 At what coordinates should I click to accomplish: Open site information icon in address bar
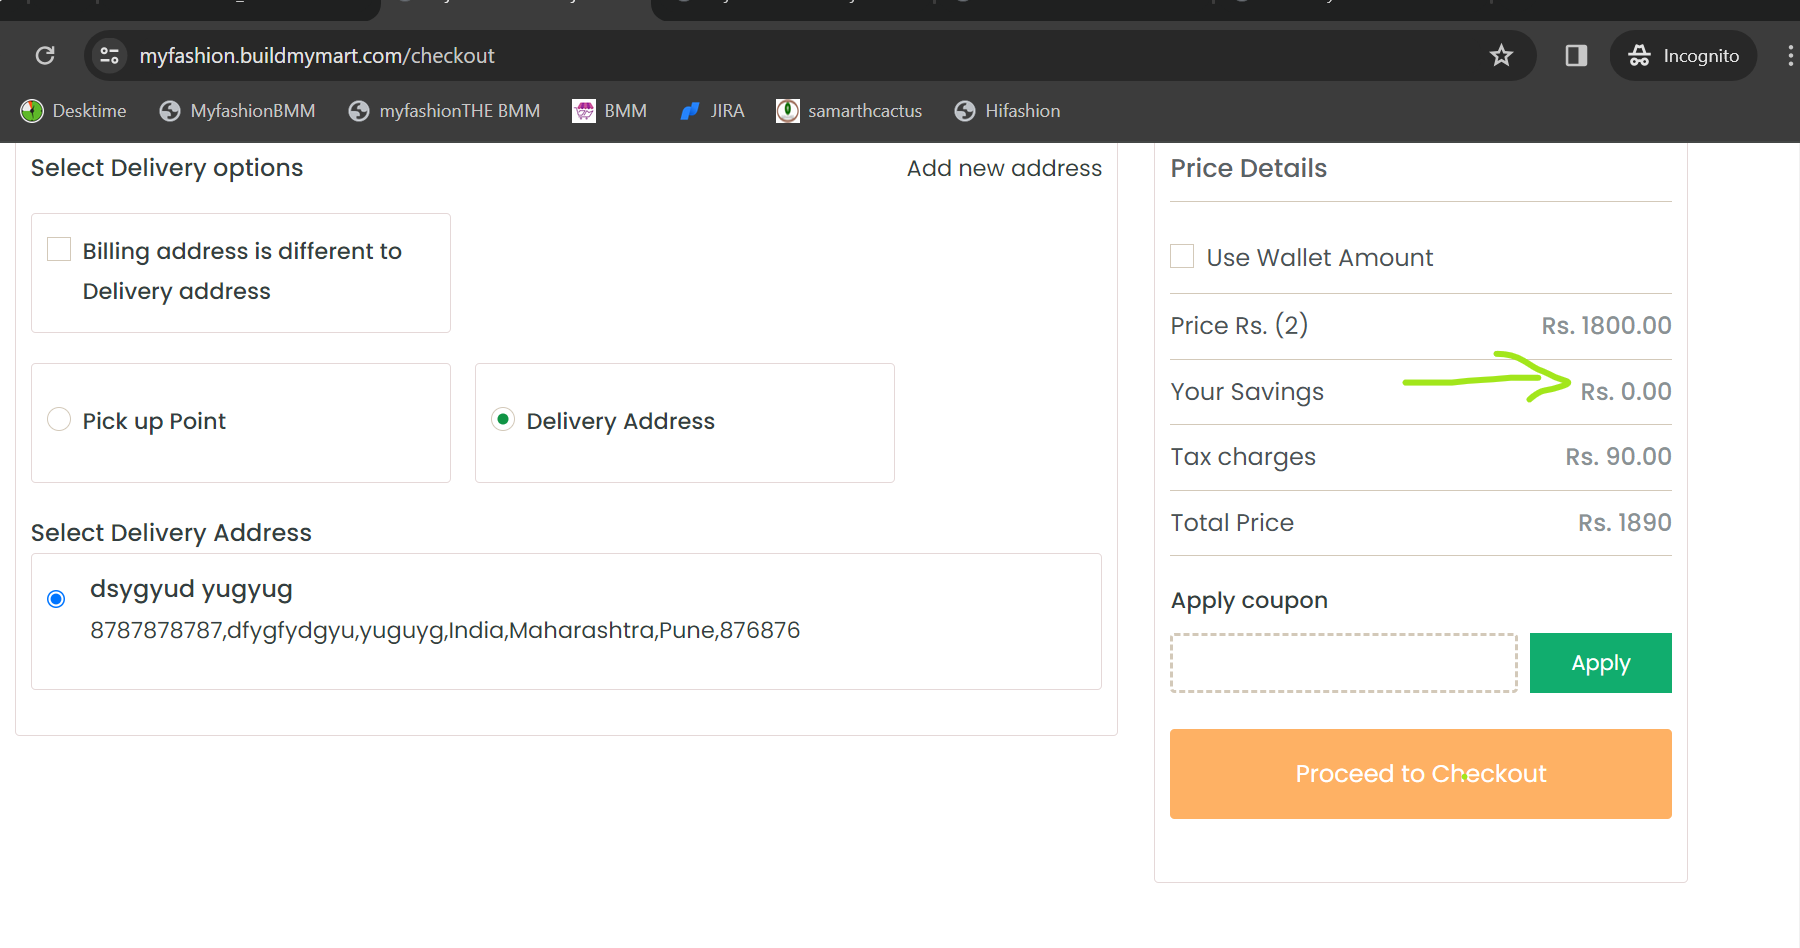[x=110, y=55]
